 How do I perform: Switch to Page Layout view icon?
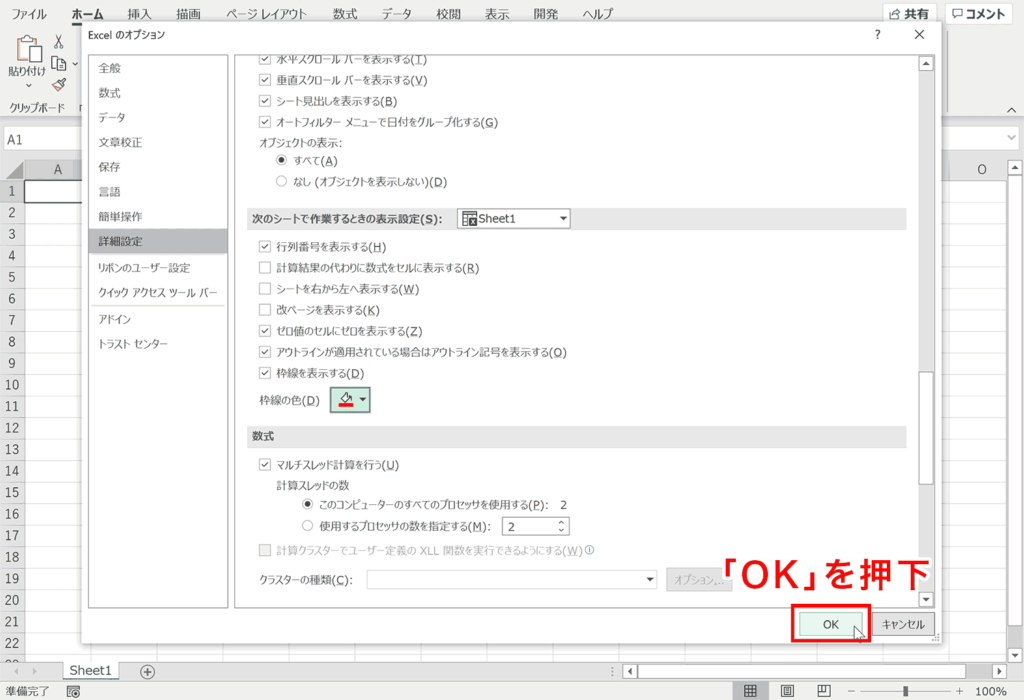pyautogui.click(x=787, y=691)
